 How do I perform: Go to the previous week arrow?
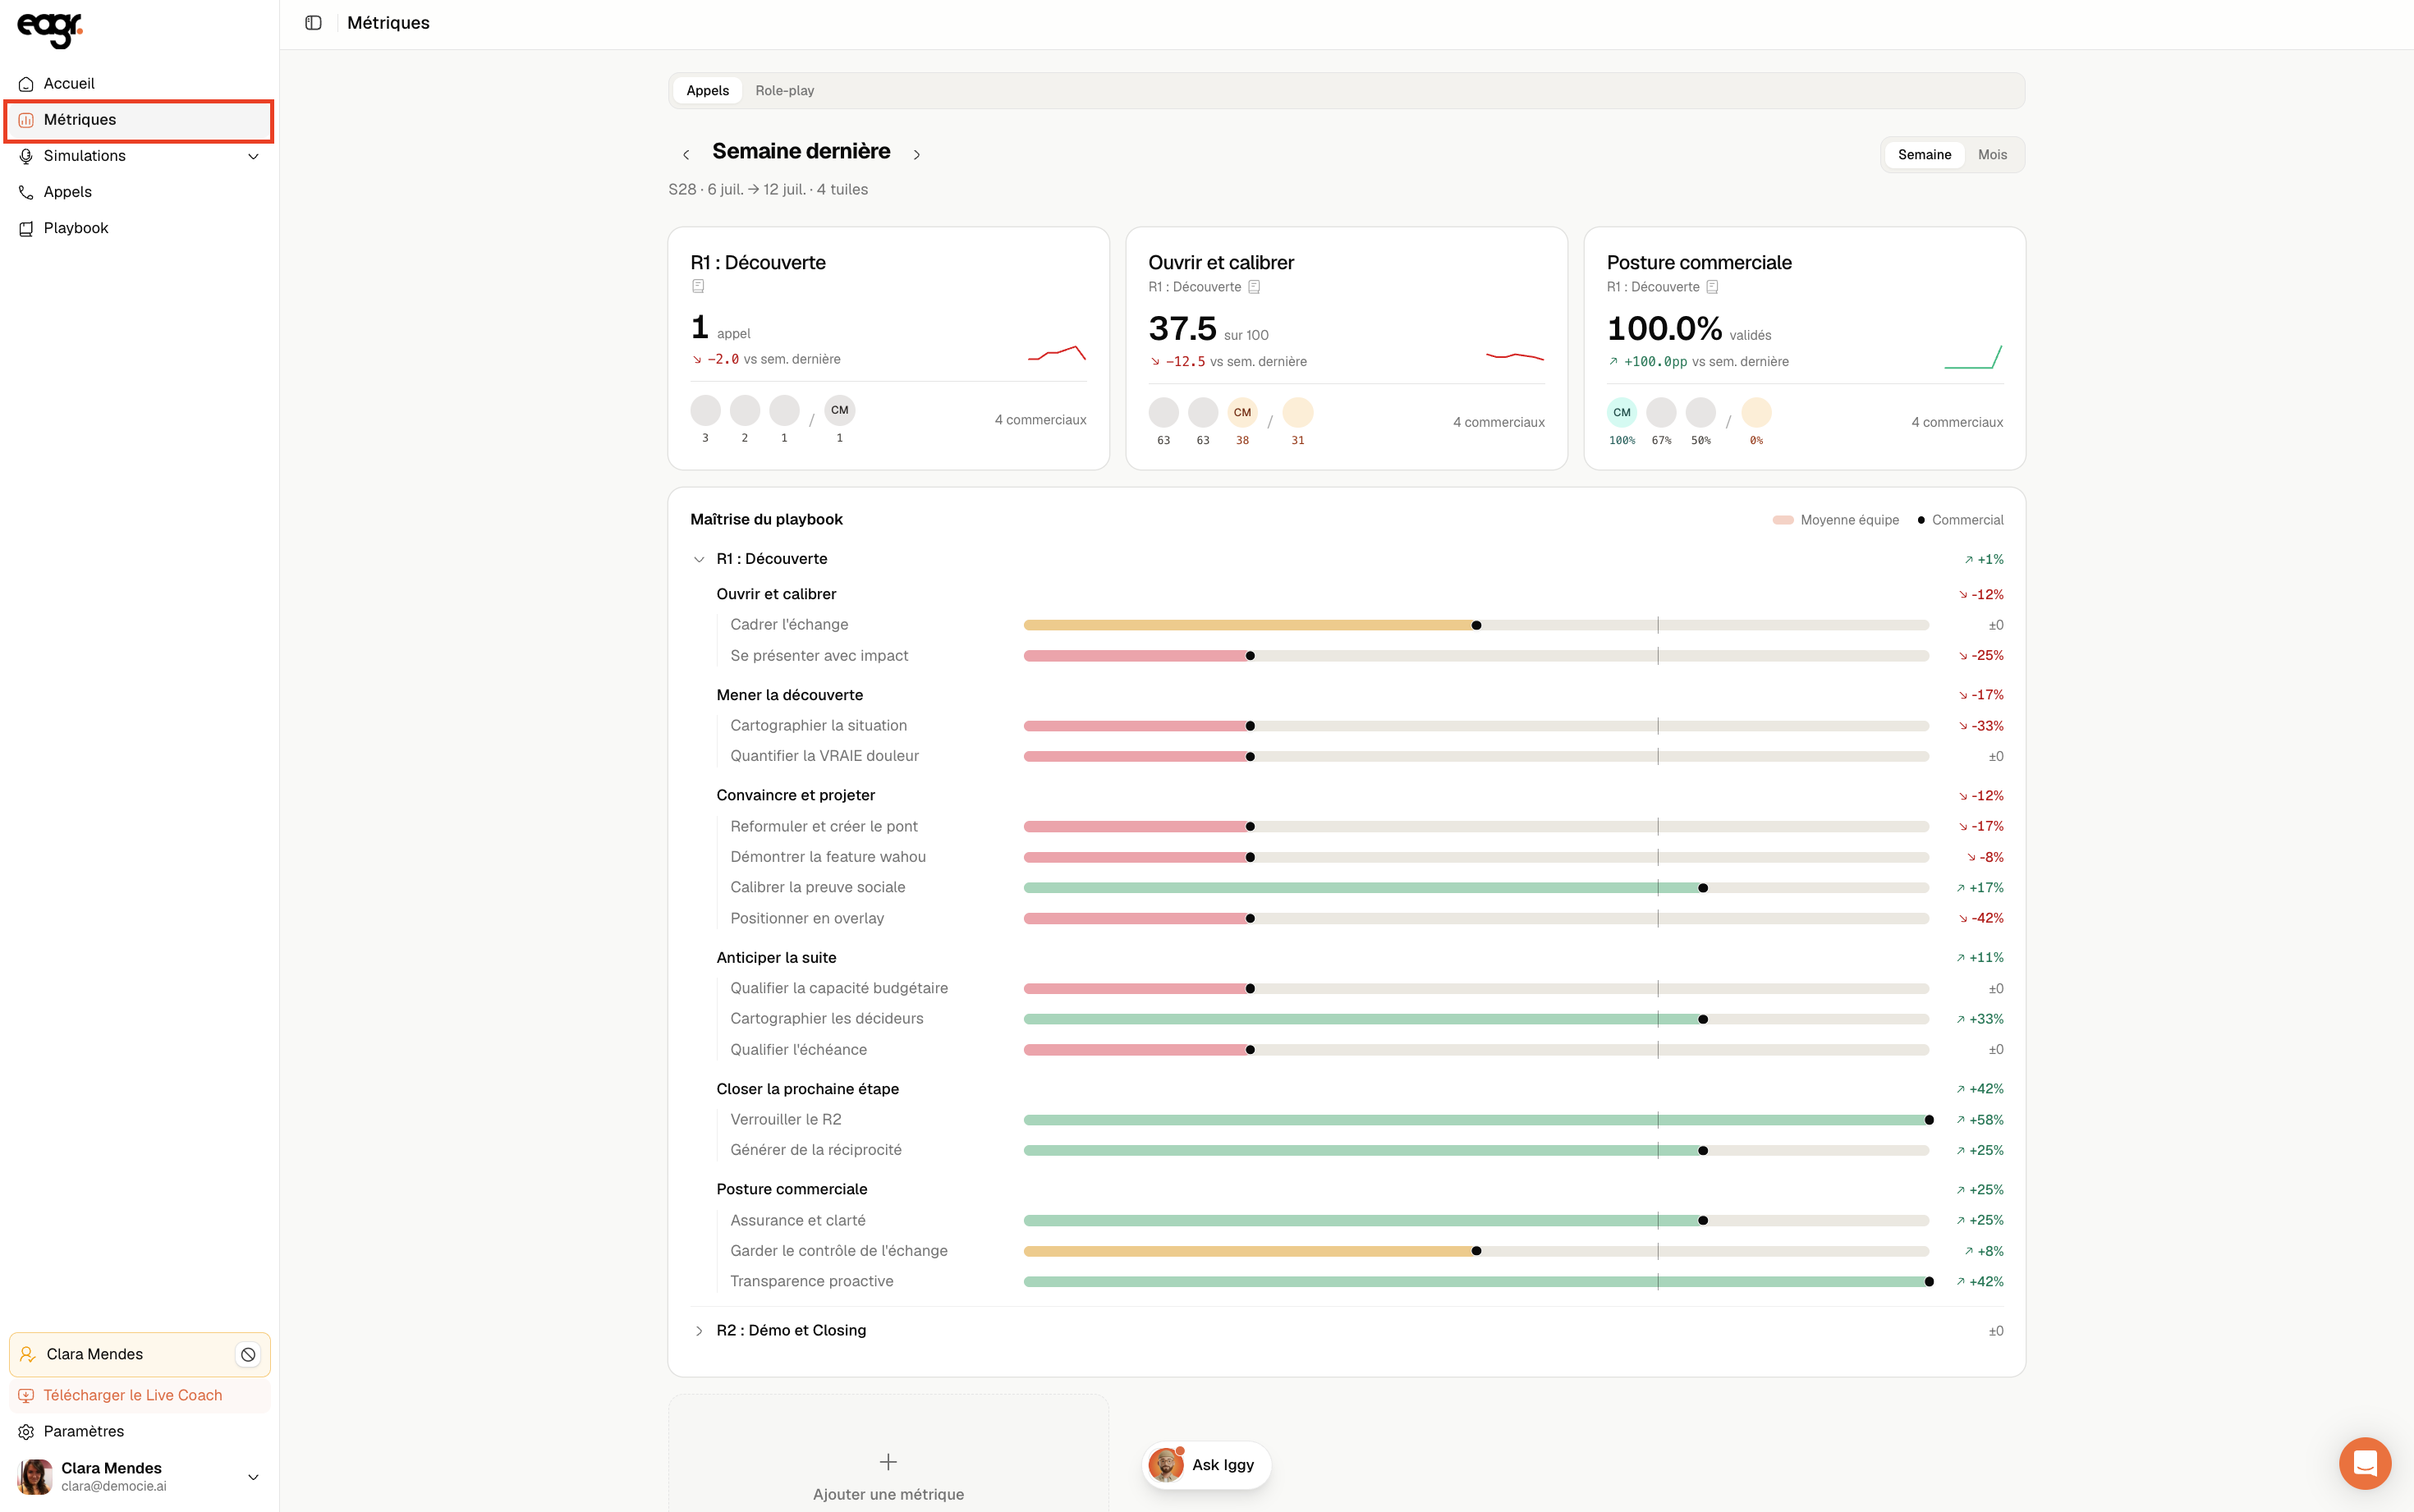686,154
